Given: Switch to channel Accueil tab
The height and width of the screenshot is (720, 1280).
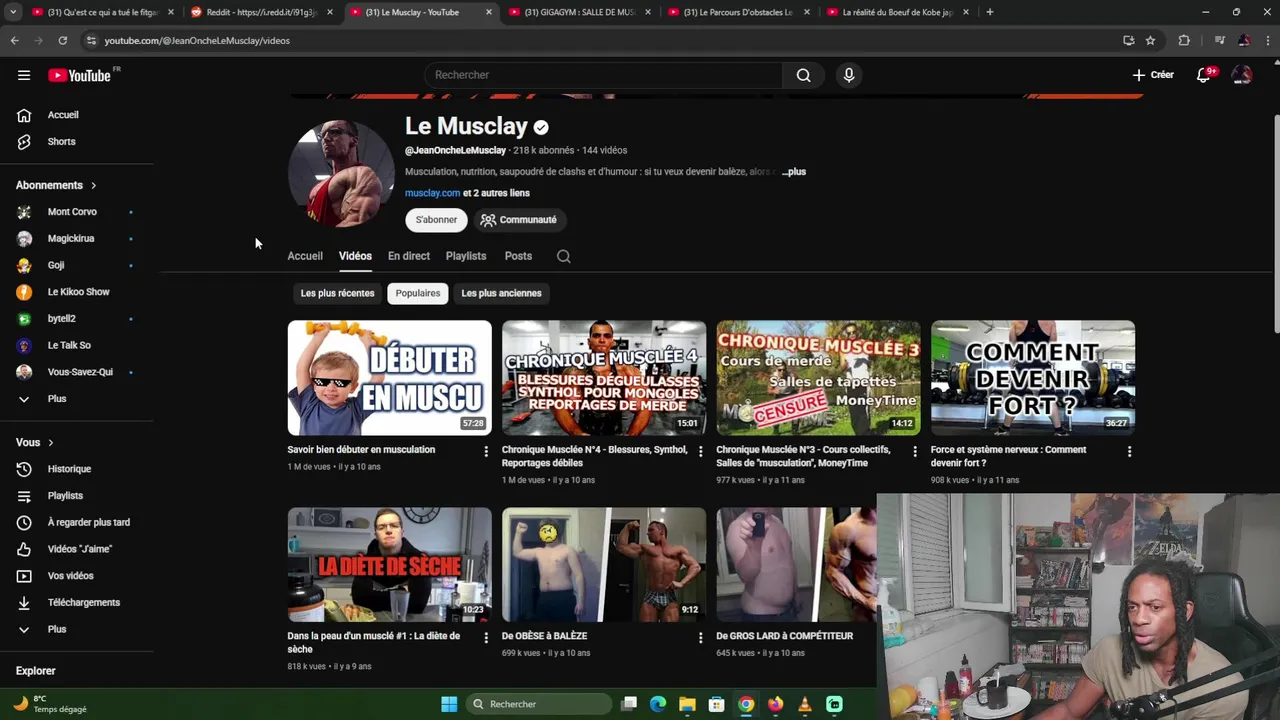Looking at the screenshot, I should 305,256.
